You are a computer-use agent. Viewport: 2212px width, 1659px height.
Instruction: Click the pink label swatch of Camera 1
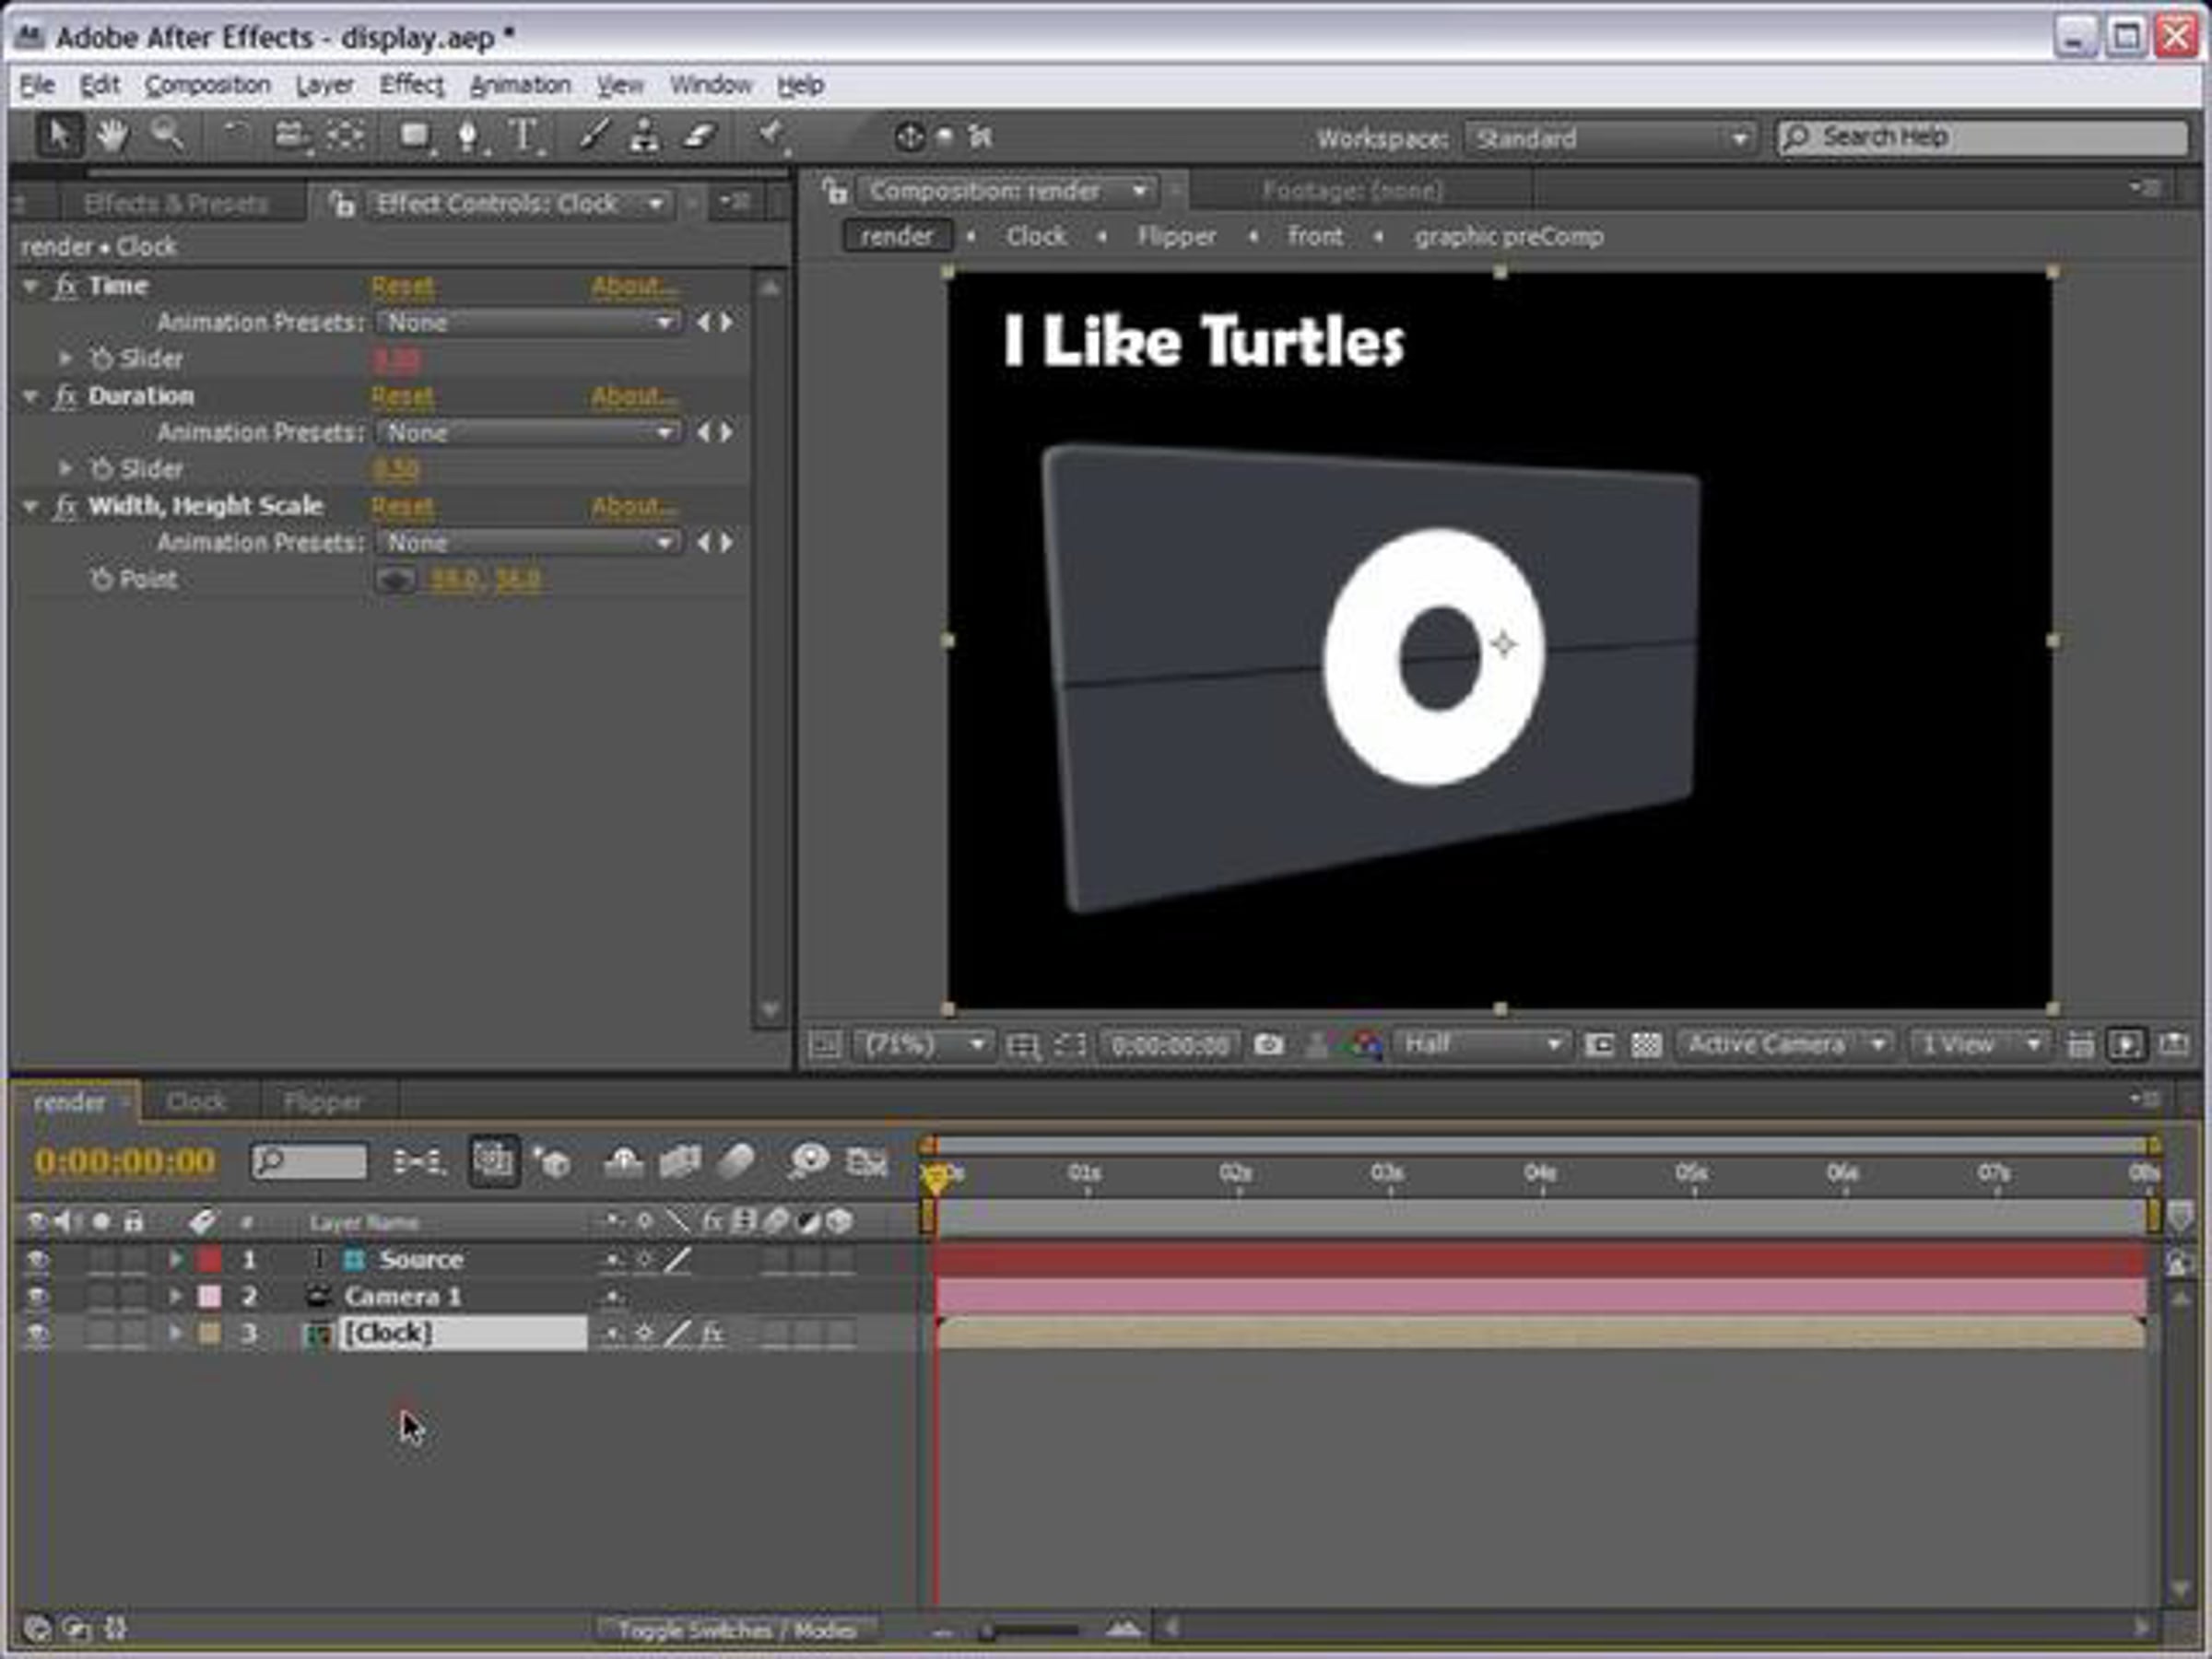coord(209,1297)
